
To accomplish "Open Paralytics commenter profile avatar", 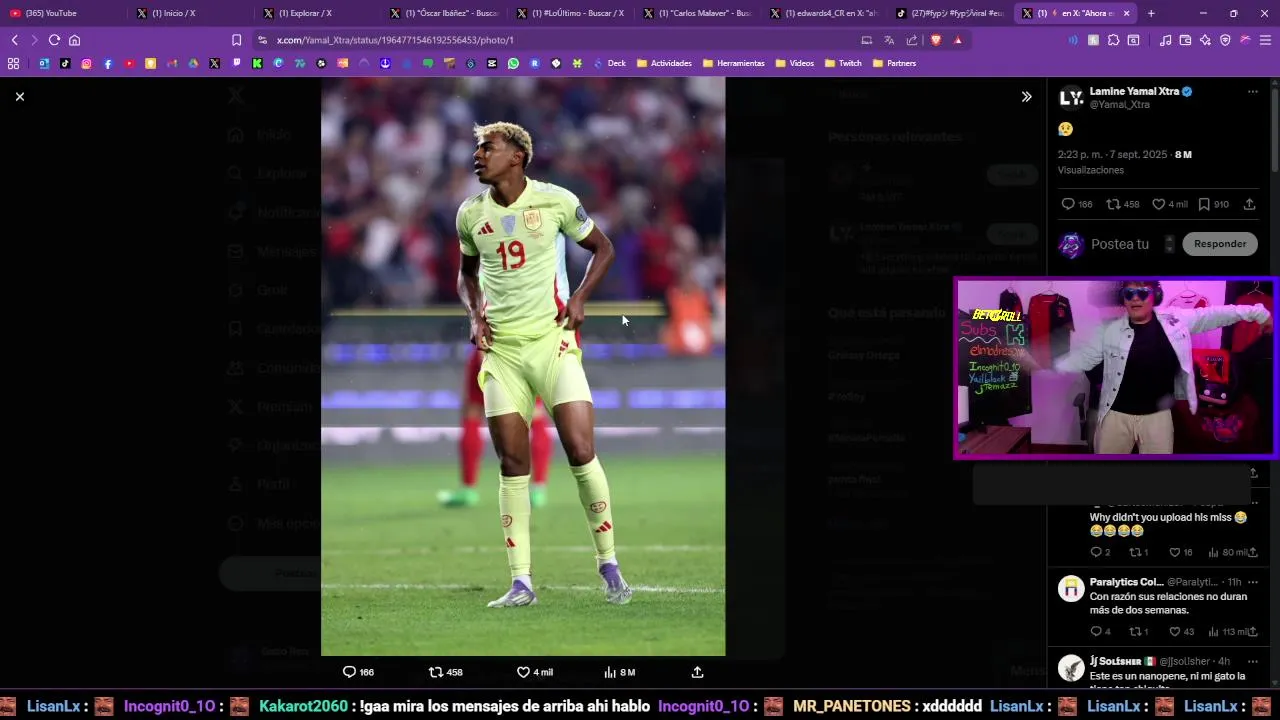I will pos(1071,588).
